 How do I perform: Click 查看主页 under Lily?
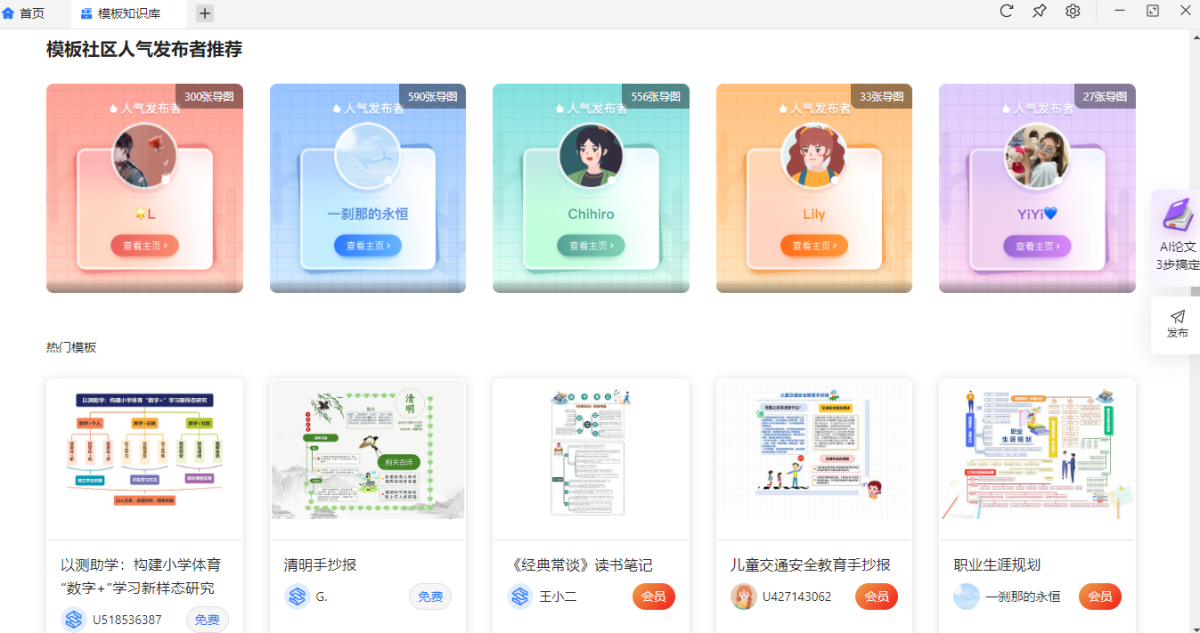click(x=813, y=245)
